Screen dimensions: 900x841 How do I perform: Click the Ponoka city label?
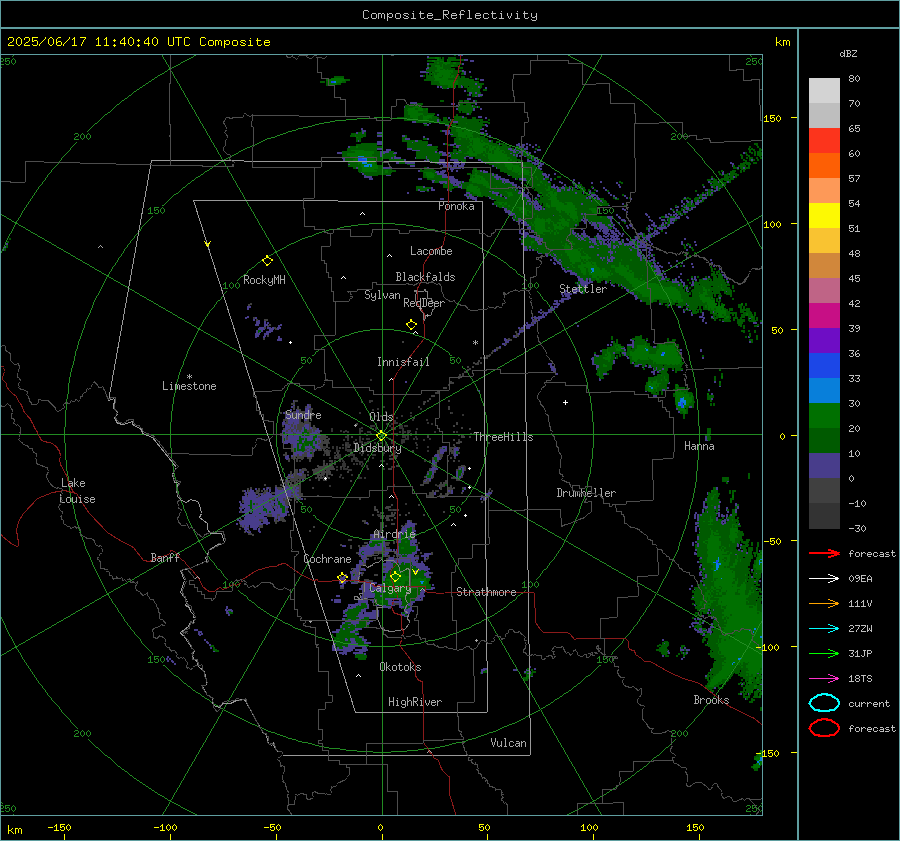(456, 207)
